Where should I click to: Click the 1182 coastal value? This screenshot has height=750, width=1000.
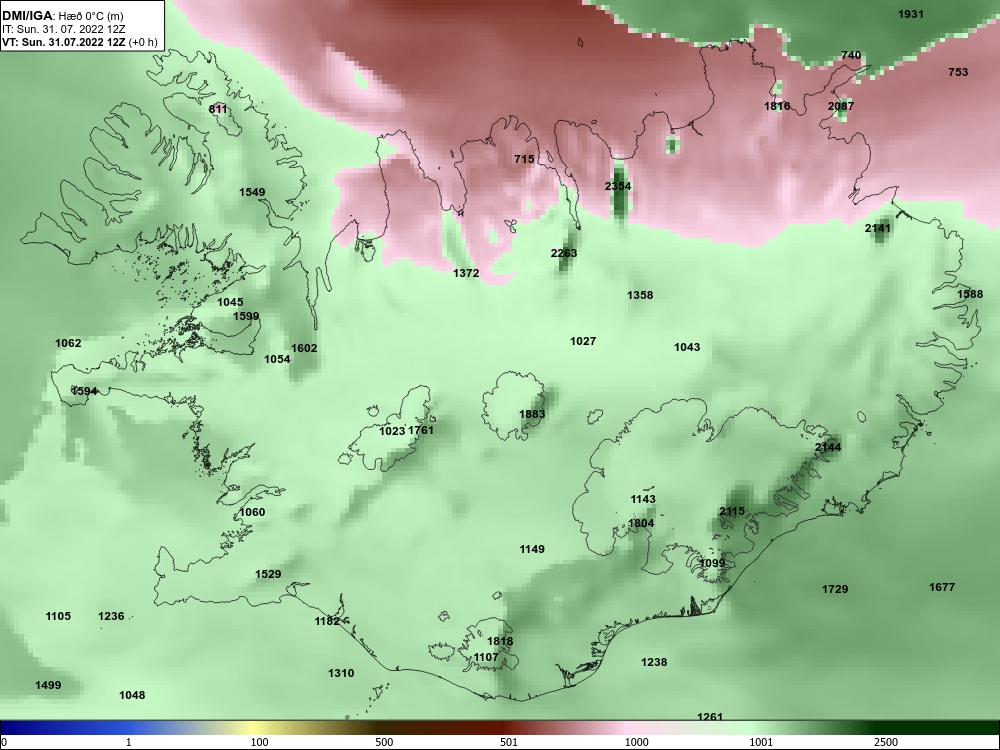click(327, 621)
